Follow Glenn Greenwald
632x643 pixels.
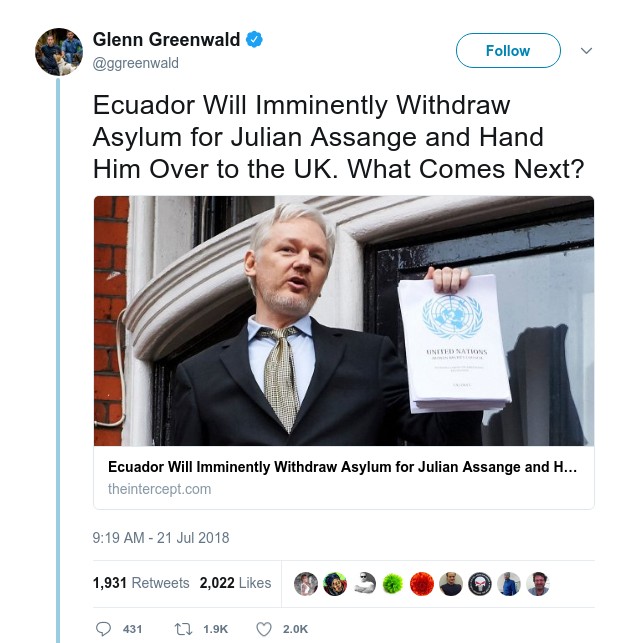[508, 50]
